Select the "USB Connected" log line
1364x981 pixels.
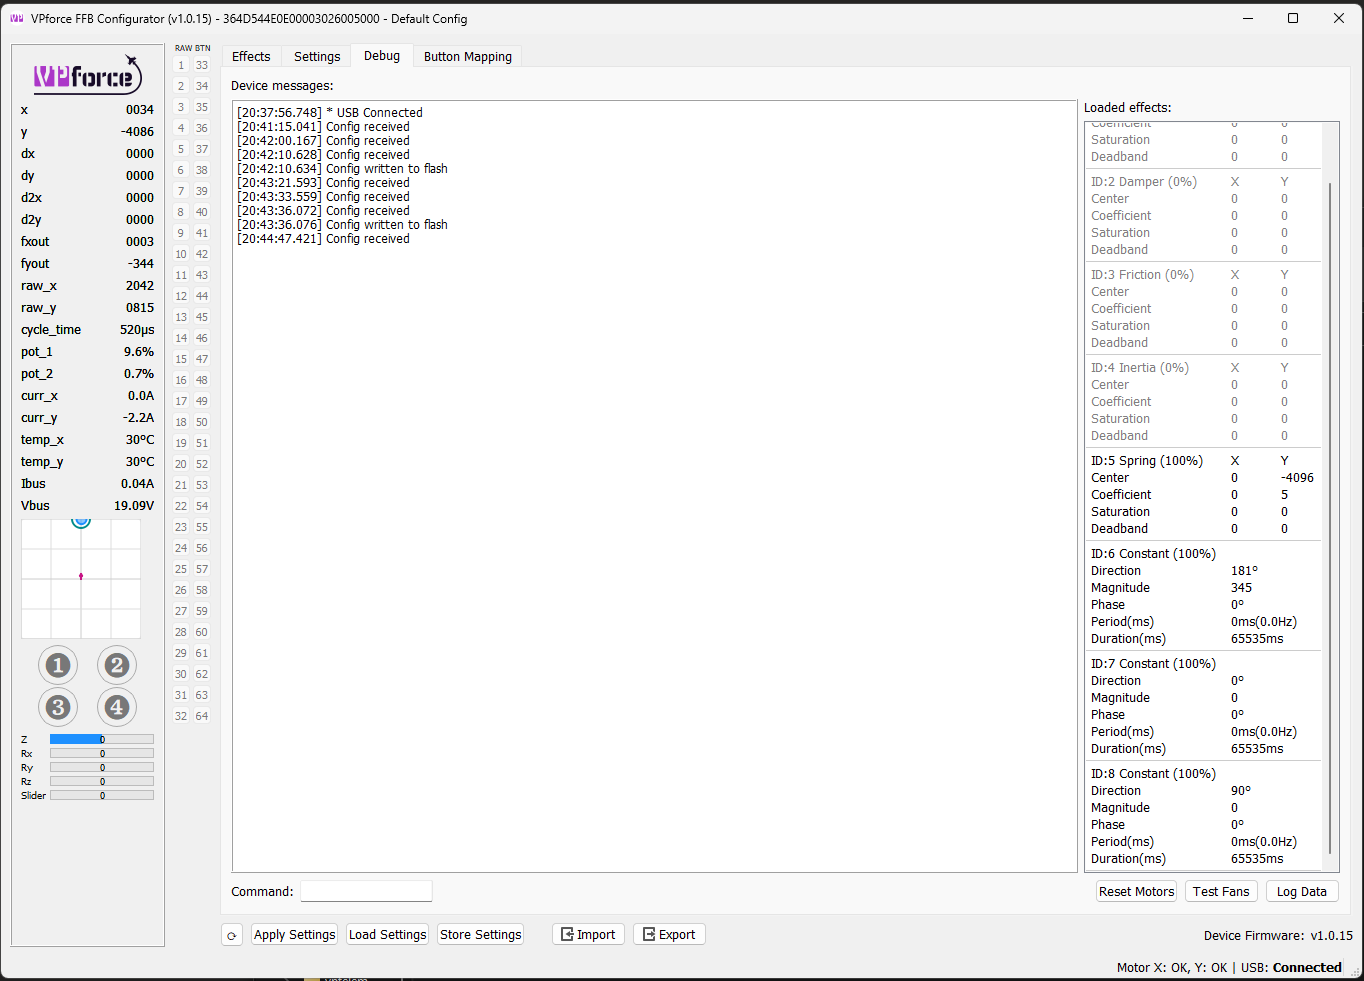point(330,113)
